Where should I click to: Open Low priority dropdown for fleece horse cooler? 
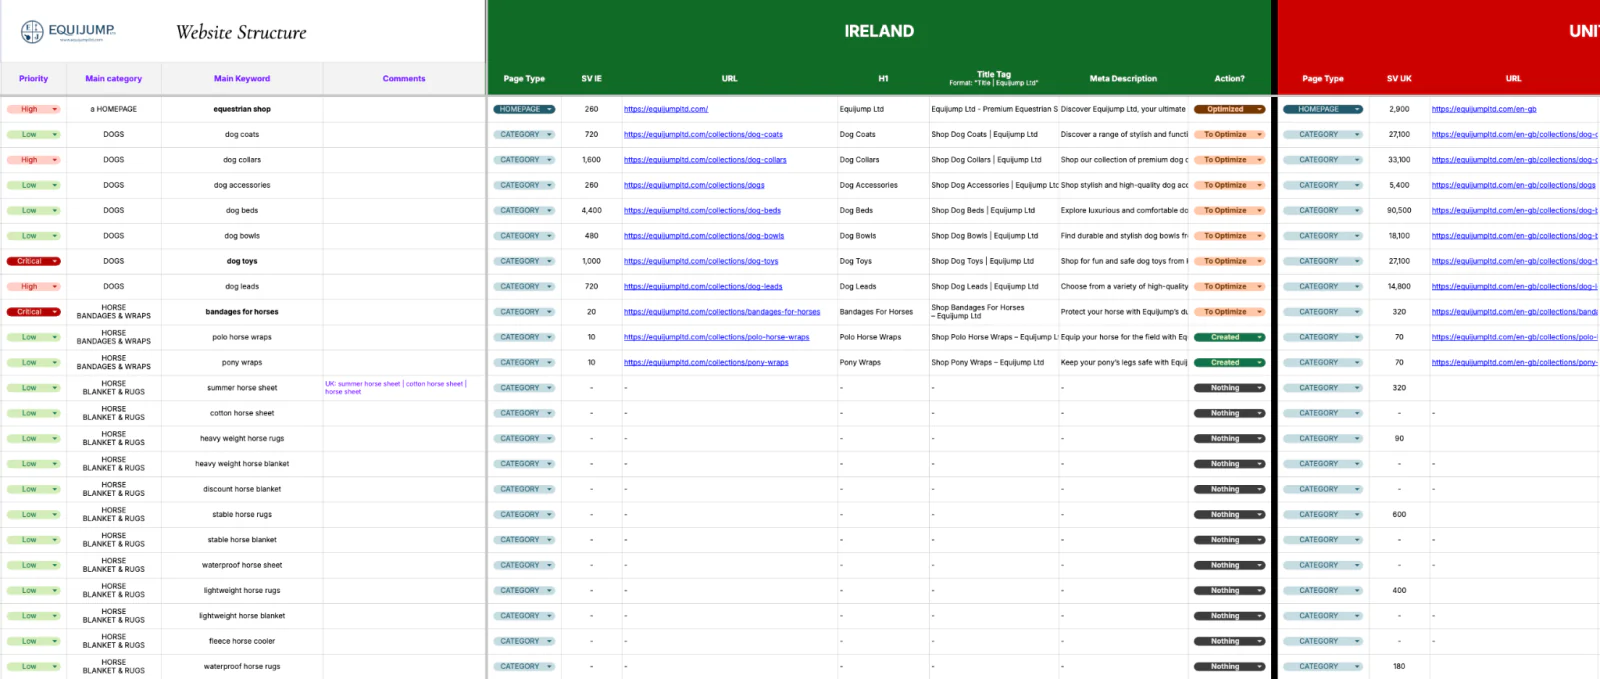[x=33, y=641]
